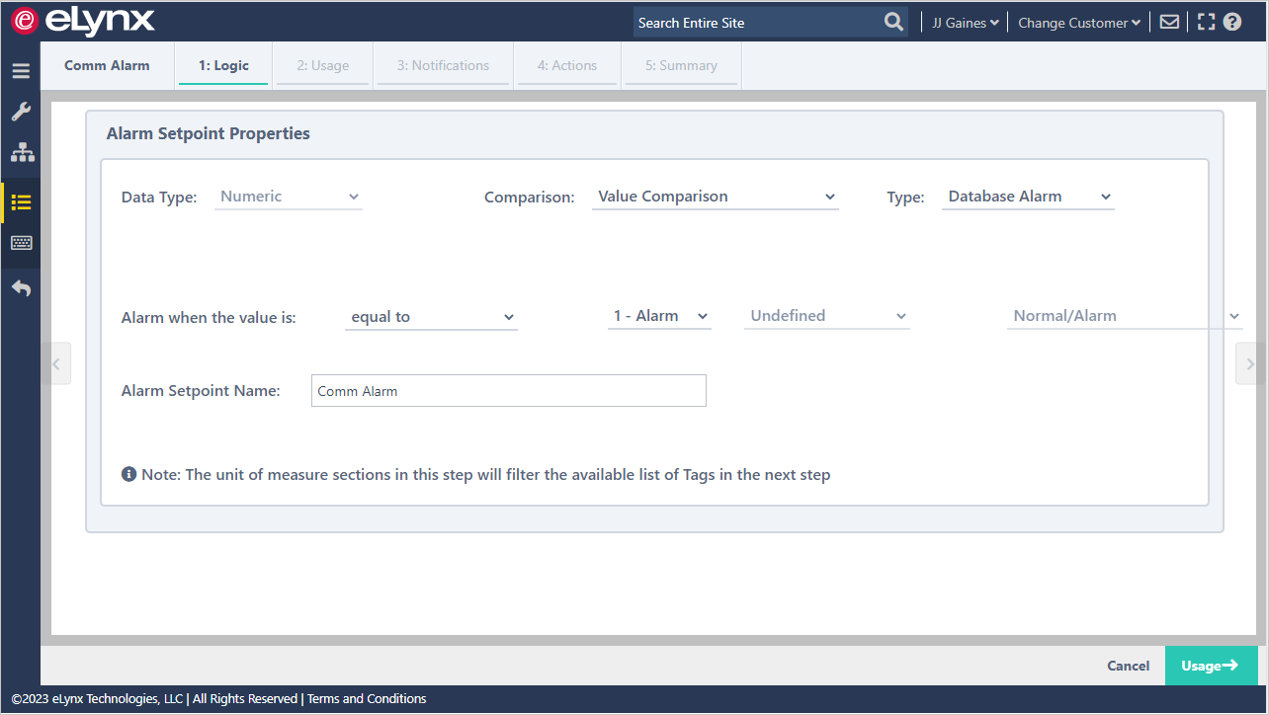Screen dimensions: 1269x715
Task: Click the 'Data Type:' label
Action: coord(159,198)
